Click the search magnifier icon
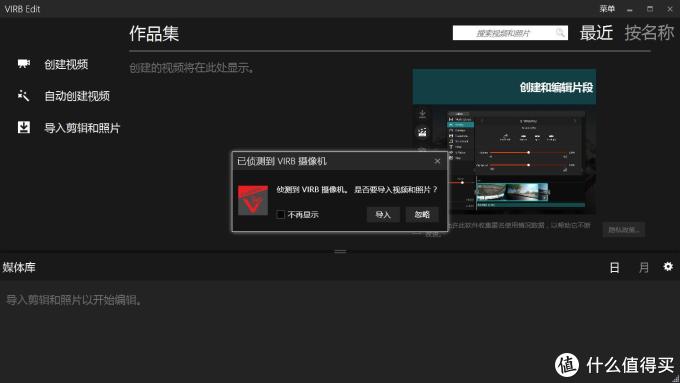This screenshot has height=383, width=680. point(560,33)
